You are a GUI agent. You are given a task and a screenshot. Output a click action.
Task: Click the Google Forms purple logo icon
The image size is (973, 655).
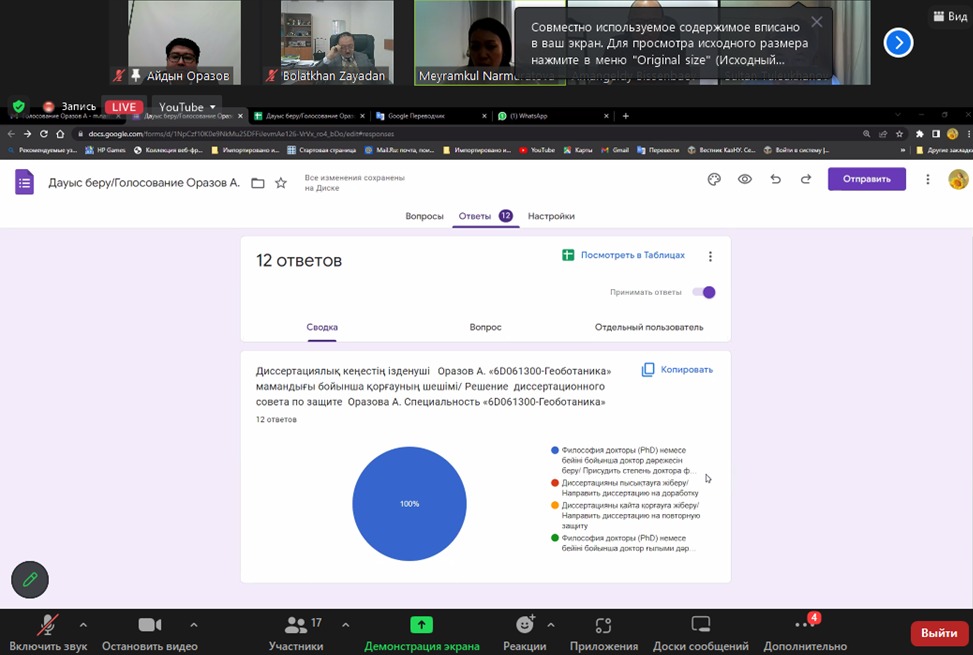click(x=25, y=182)
